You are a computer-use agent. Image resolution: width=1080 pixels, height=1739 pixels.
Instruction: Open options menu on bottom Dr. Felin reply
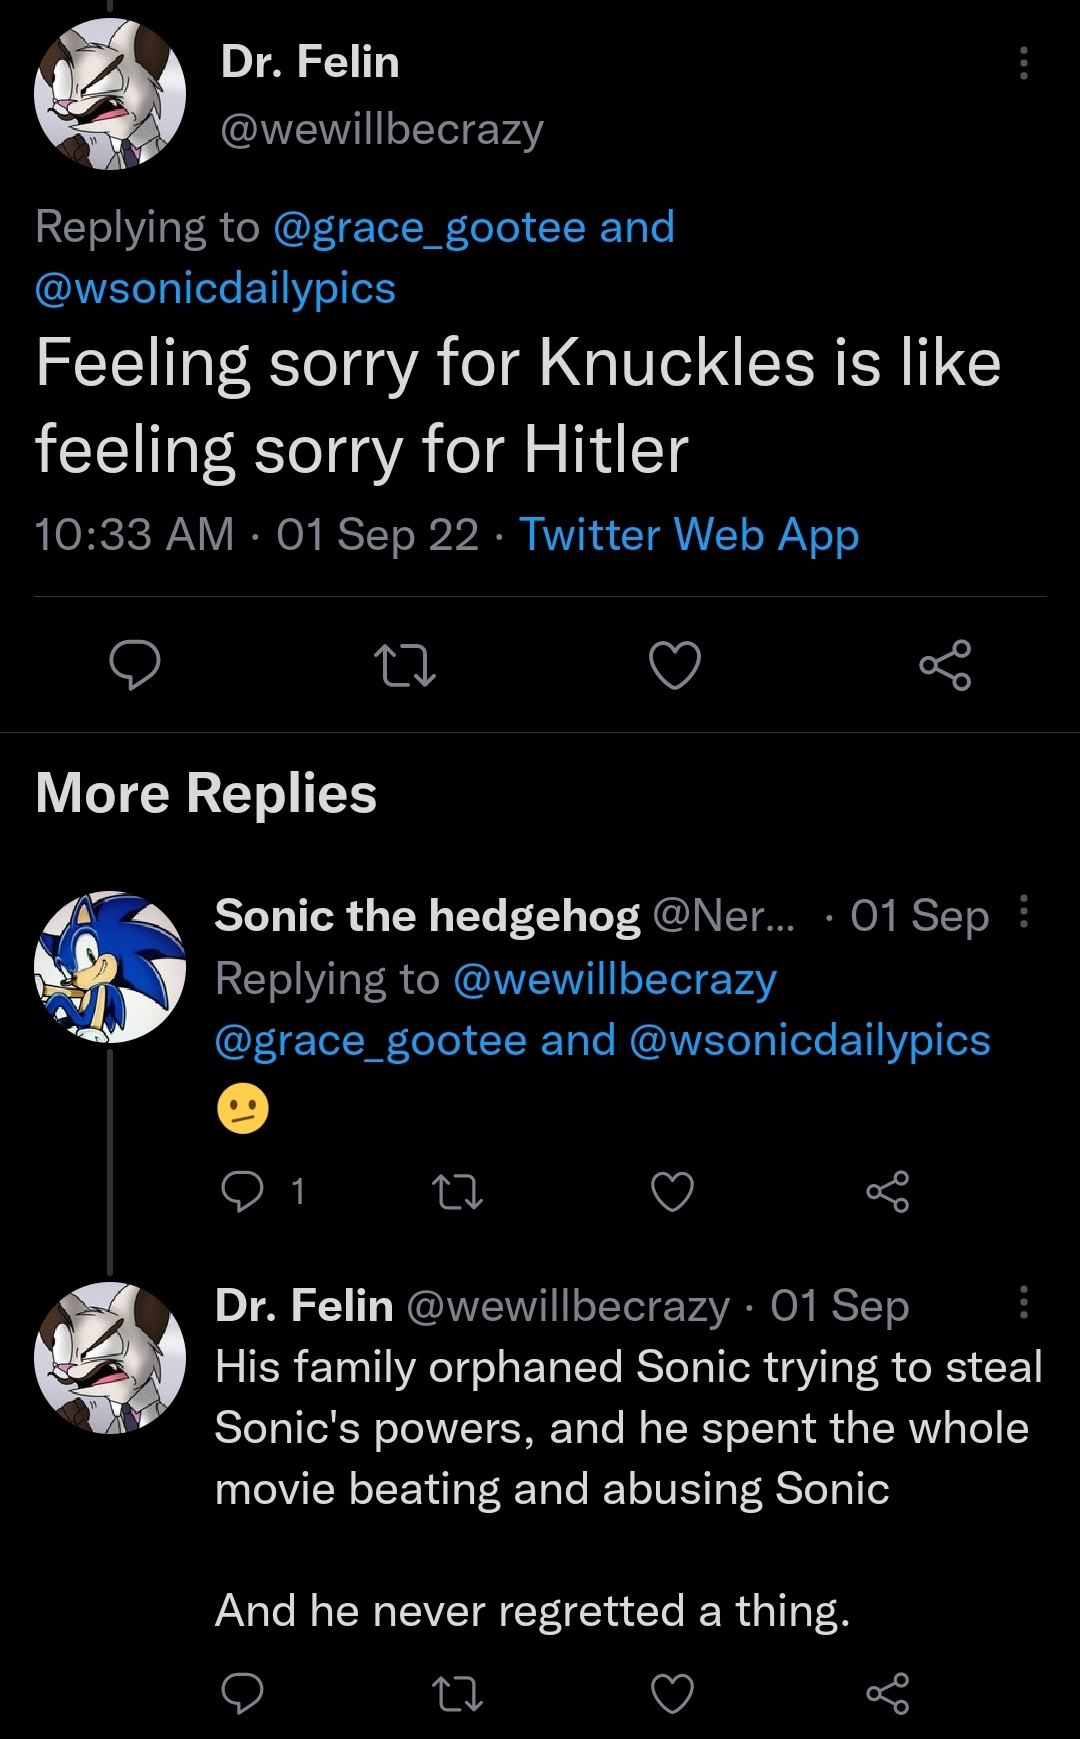(x=1023, y=1302)
